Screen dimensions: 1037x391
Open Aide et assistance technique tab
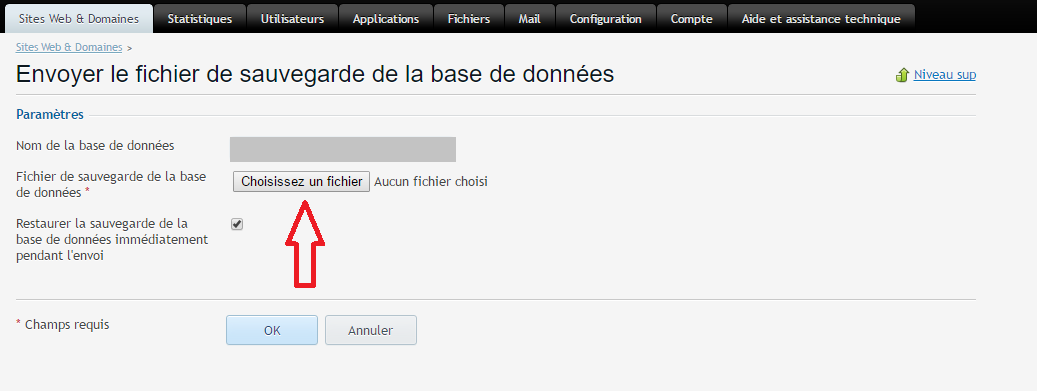click(x=821, y=19)
